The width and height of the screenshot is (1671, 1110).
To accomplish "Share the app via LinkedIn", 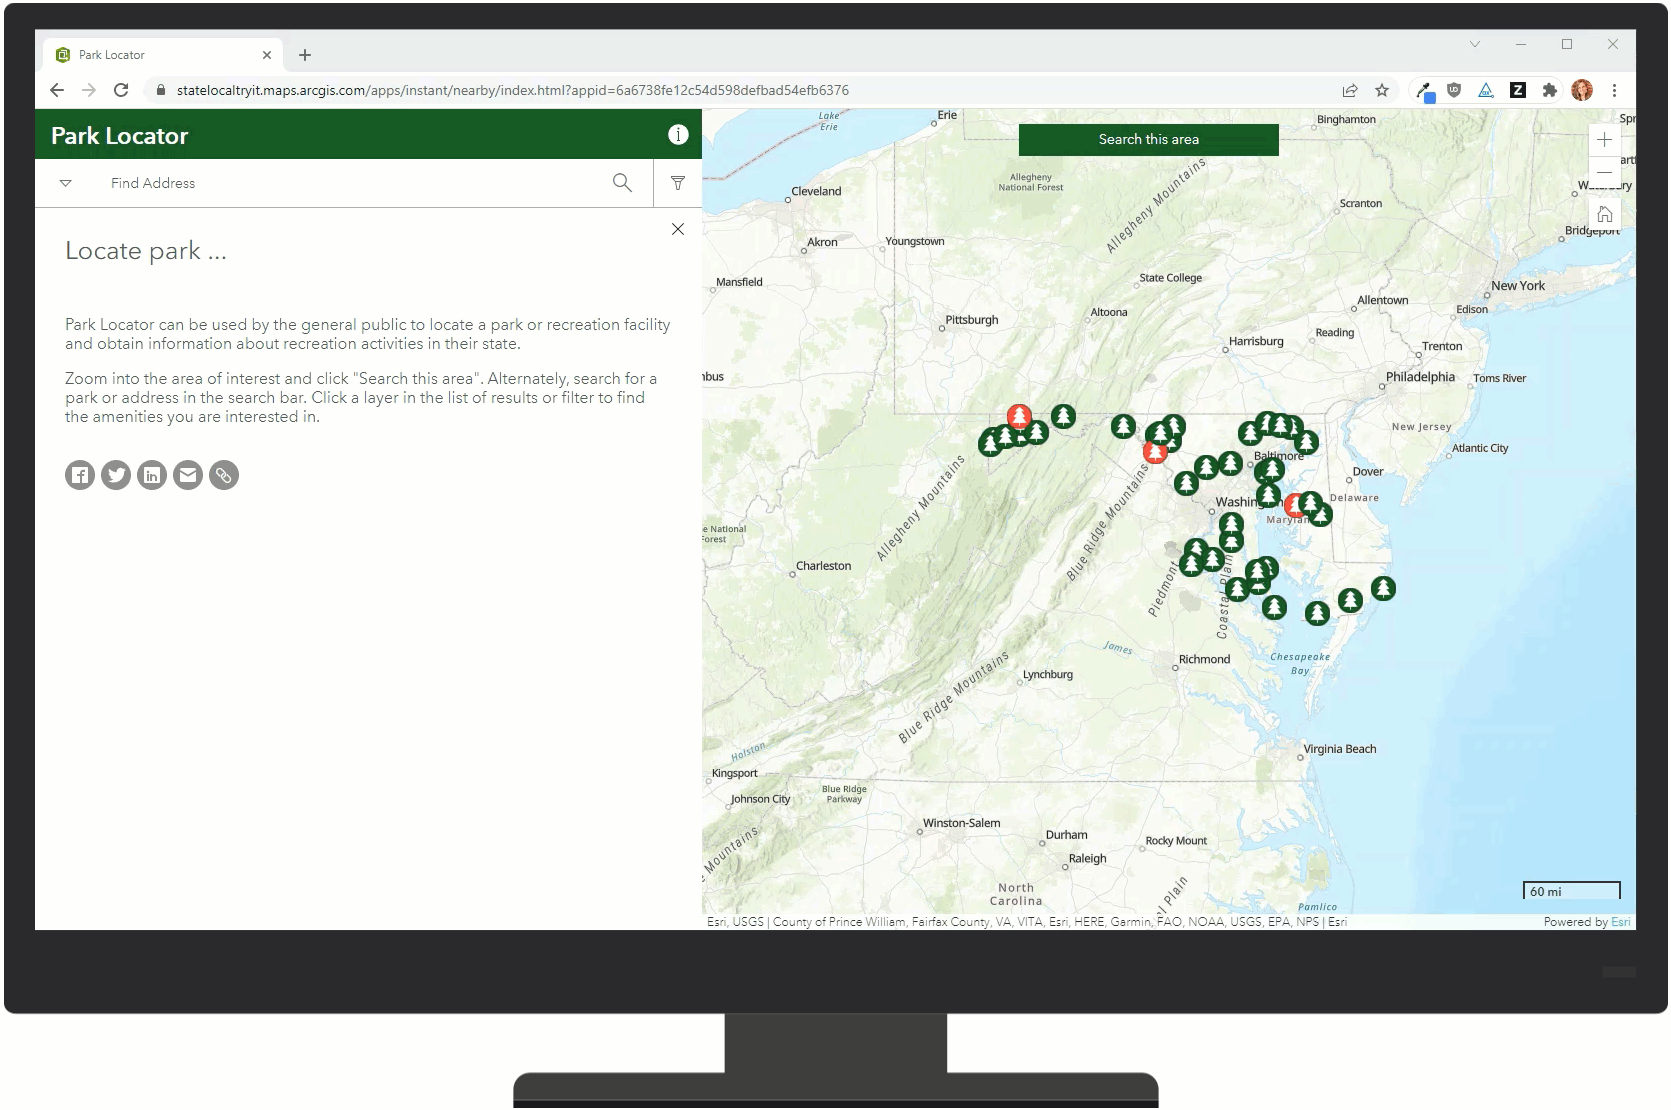I will pyautogui.click(x=152, y=475).
